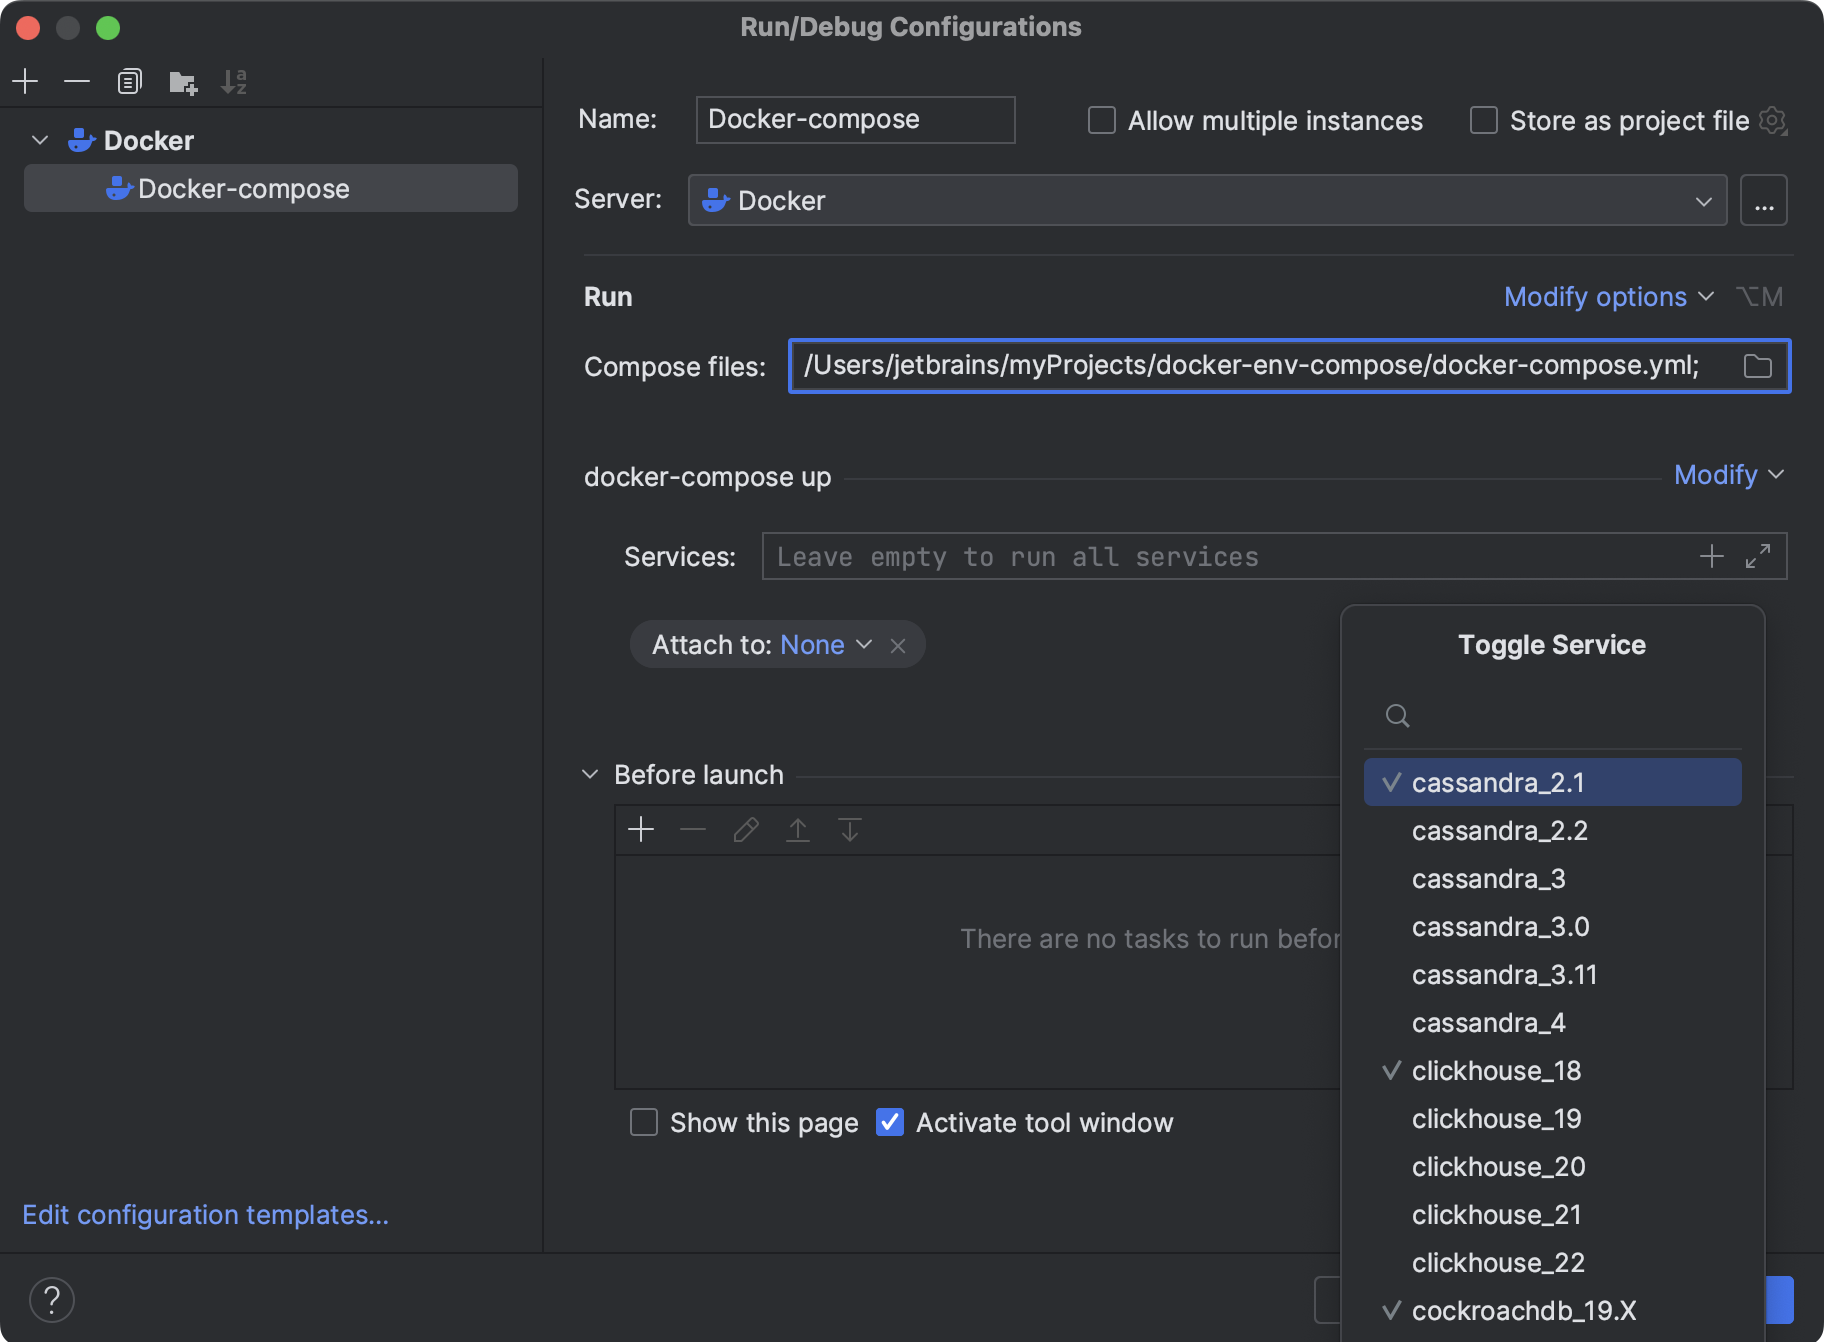The height and width of the screenshot is (1342, 1824).
Task: Uncheck Activate tool window
Action: tap(890, 1122)
